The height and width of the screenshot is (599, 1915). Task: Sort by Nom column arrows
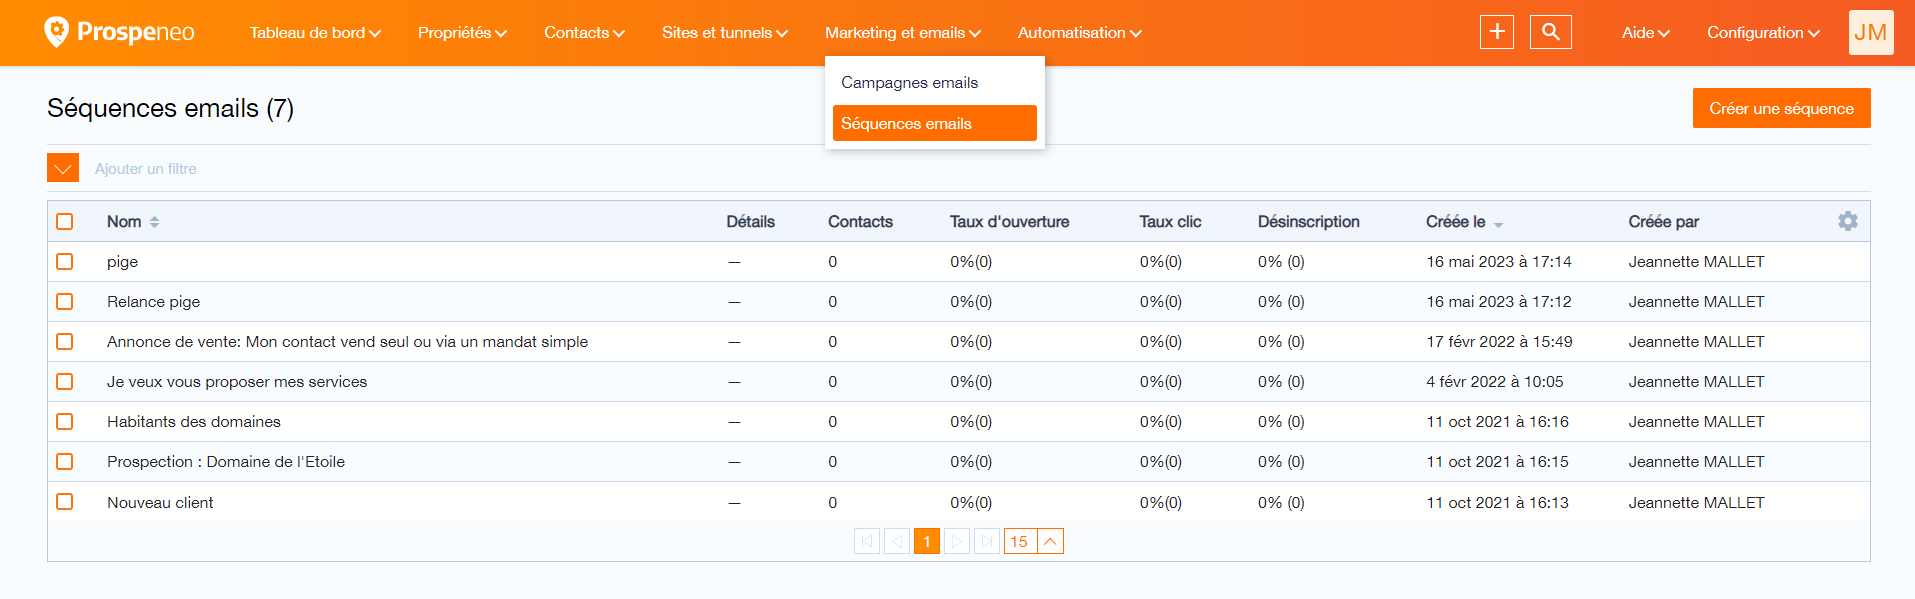[x=155, y=222]
